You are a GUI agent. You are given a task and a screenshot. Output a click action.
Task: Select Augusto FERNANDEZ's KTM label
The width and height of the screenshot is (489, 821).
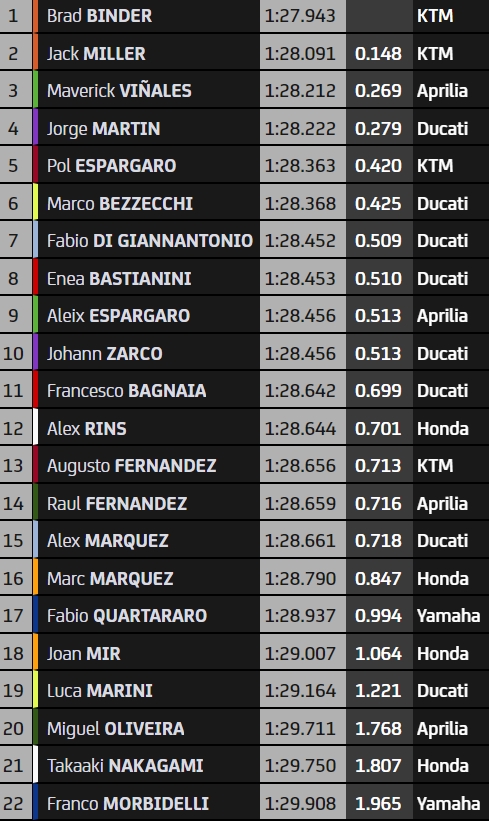click(435, 465)
